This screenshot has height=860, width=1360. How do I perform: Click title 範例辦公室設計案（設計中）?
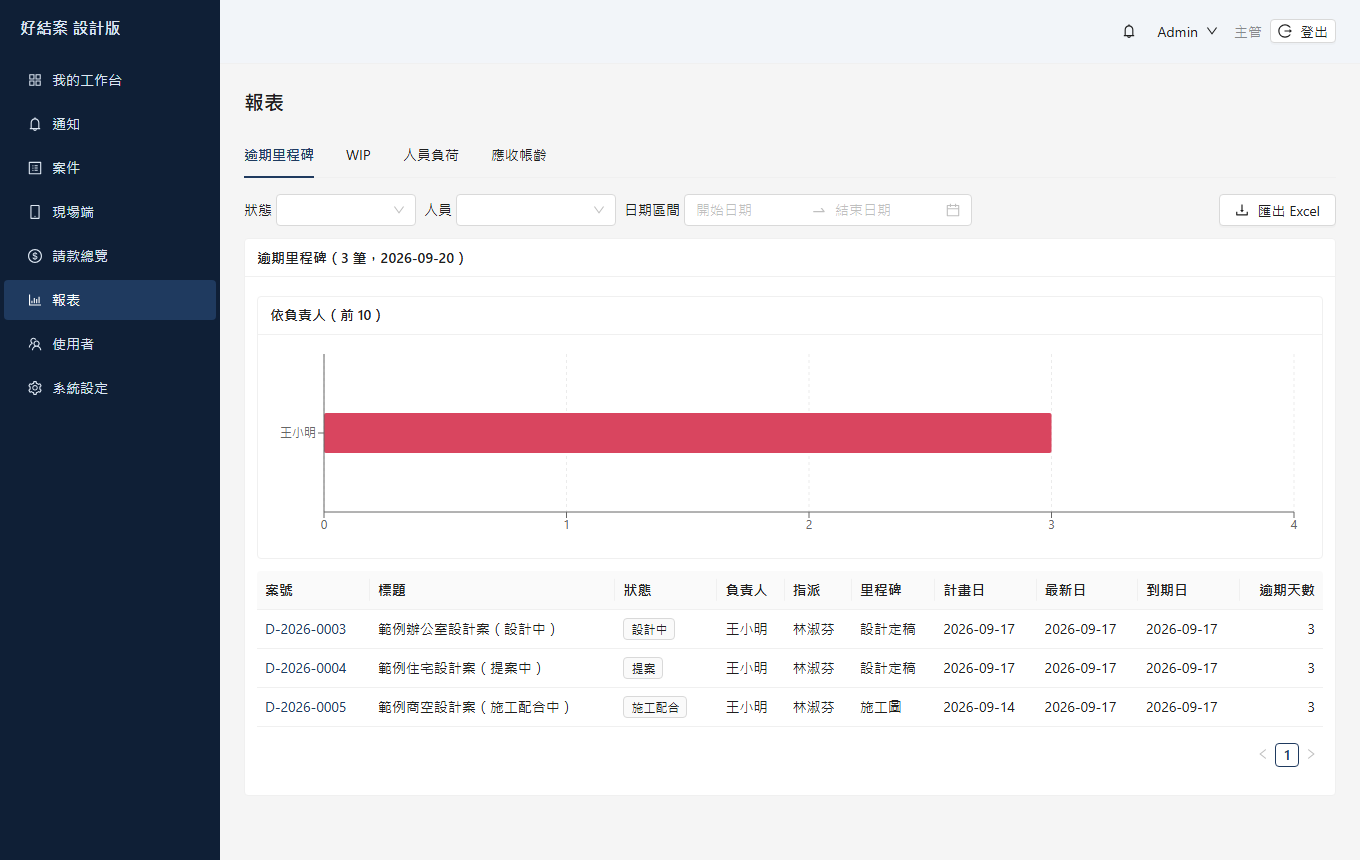click(468, 630)
